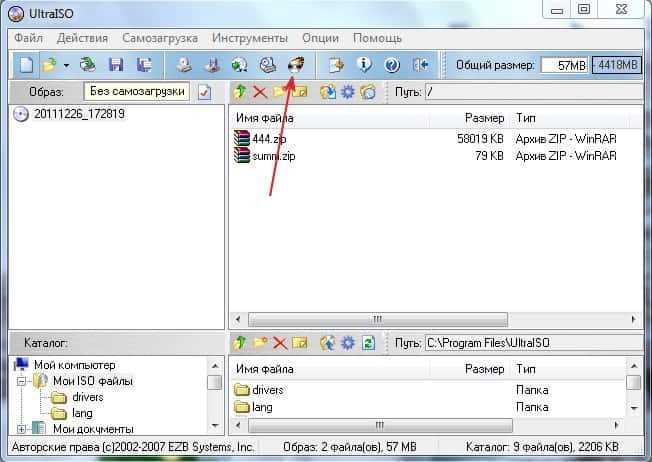Select drivers folder in local file list
Viewport: 652px width, 462px height.
268,390
